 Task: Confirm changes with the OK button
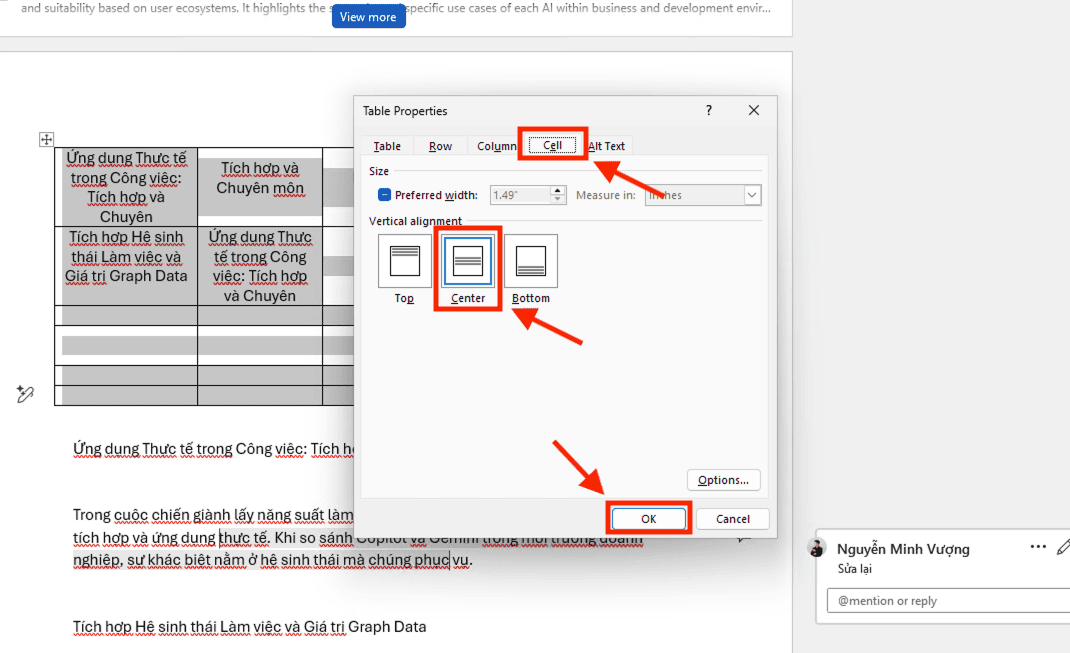(x=648, y=518)
